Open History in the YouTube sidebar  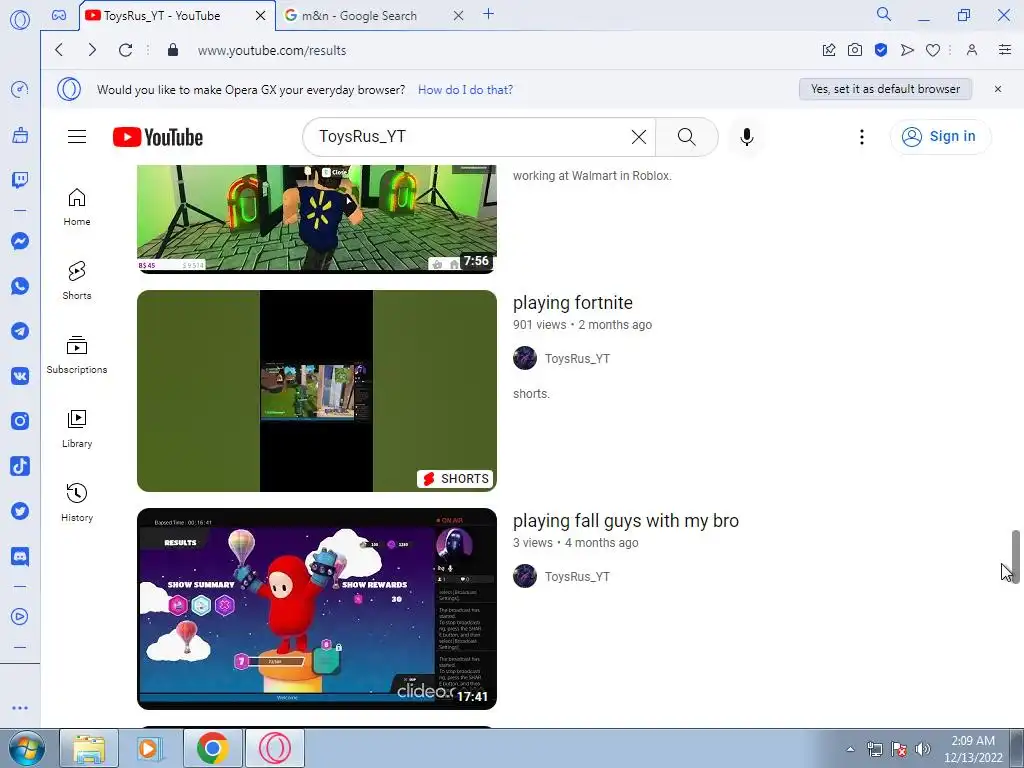click(x=77, y=503)
